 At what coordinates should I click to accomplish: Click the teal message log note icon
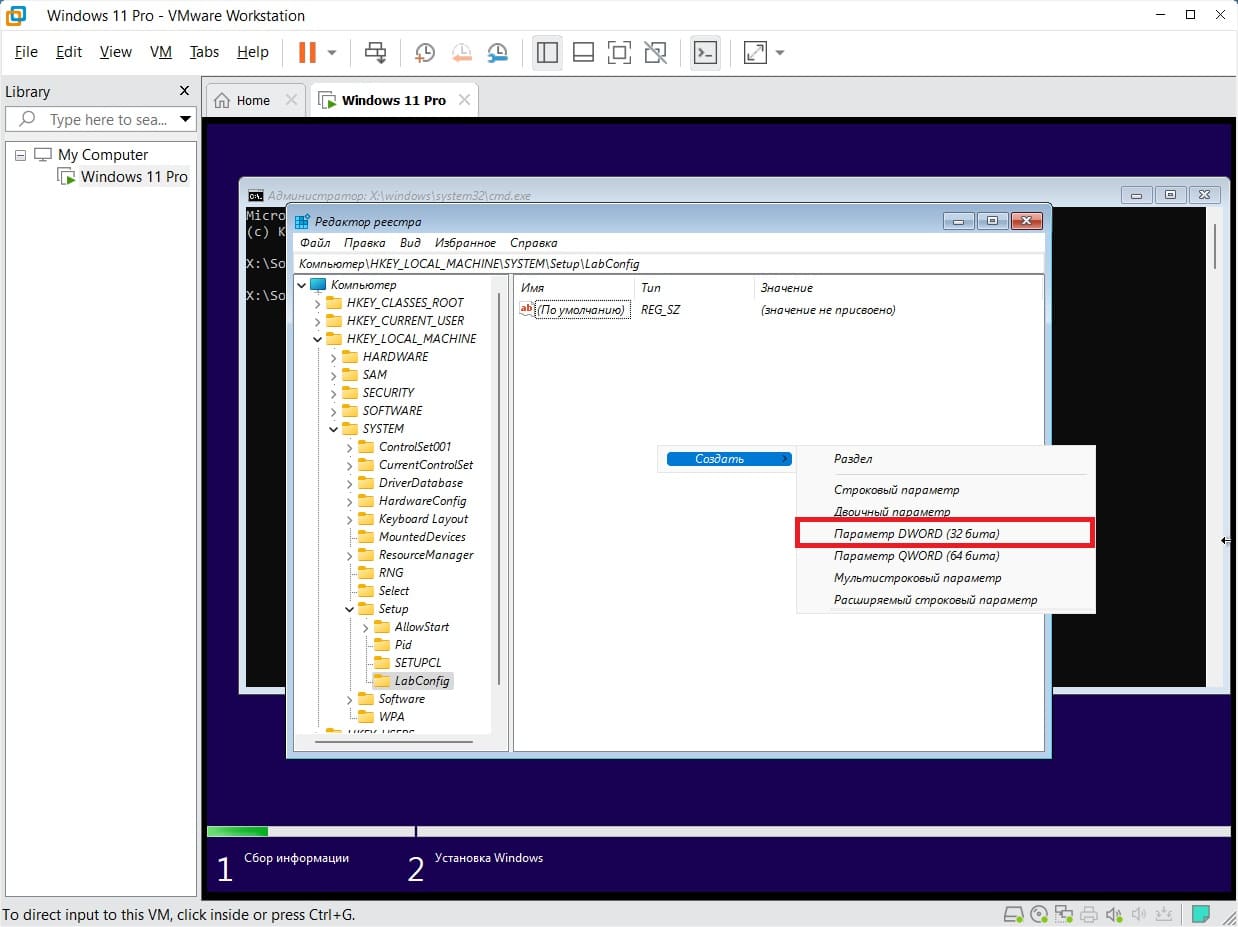click(x=1201, y=914)
